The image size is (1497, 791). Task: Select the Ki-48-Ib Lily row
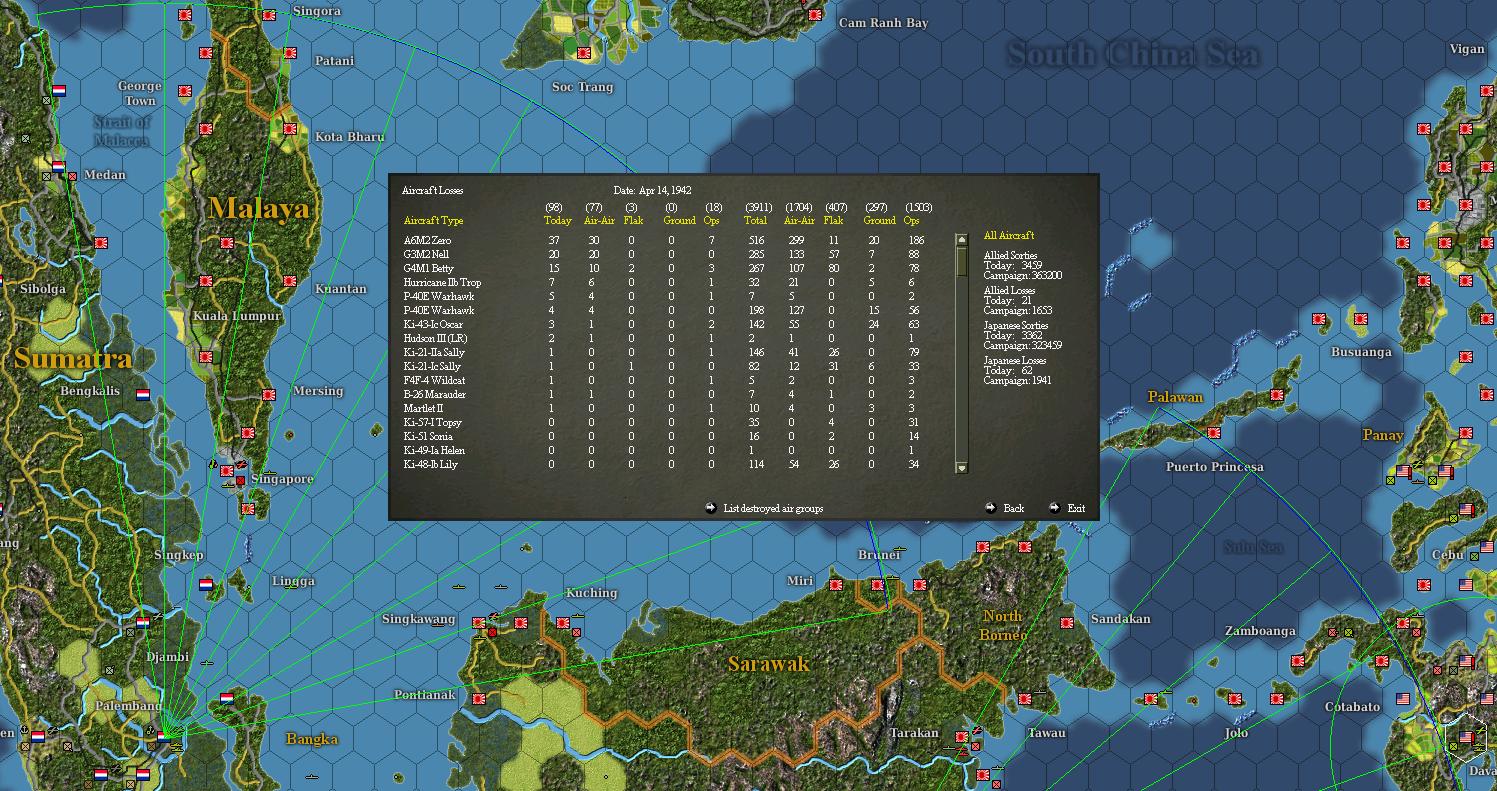663,464
